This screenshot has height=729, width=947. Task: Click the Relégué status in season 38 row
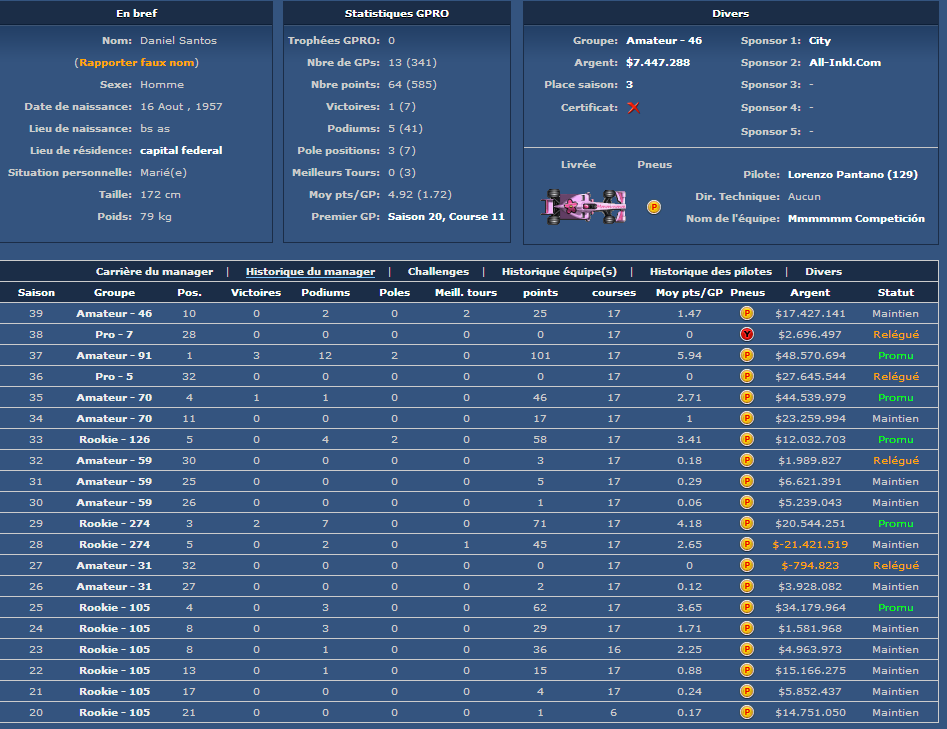click(896, 335)
